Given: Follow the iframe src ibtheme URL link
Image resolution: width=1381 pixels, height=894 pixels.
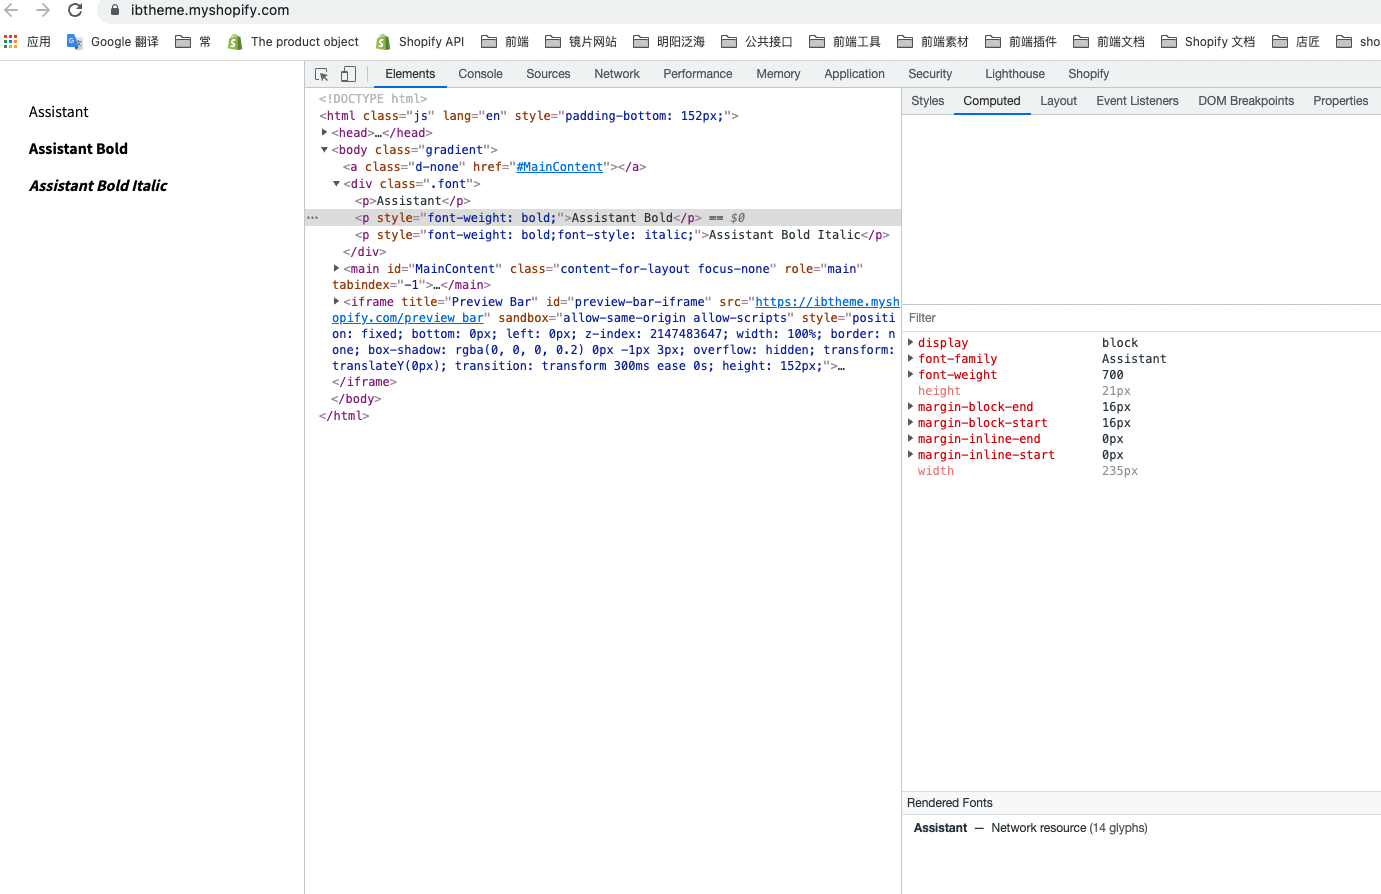Looking at the screenshot, I should [x=827, y=302].
